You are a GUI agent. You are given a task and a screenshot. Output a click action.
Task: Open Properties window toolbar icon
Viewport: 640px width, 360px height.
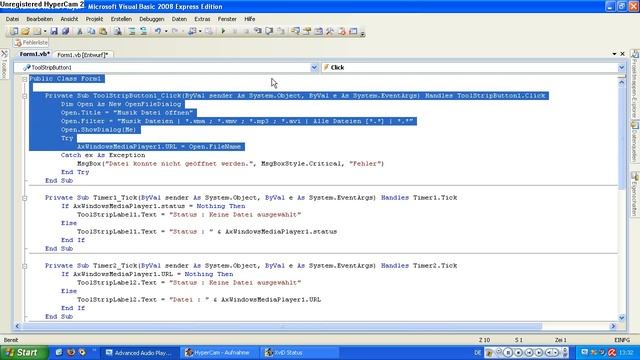coord(307,31)
